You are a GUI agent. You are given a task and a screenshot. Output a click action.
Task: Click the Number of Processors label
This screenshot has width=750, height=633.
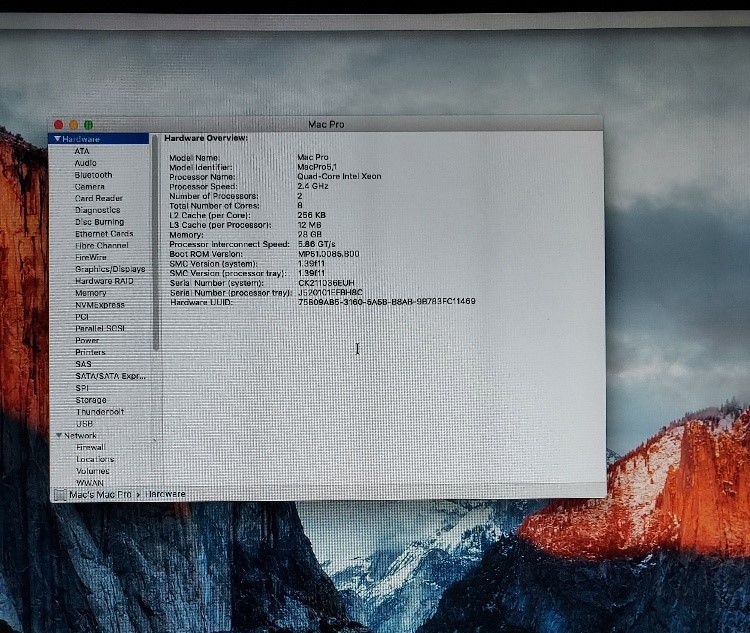point(214,196)
